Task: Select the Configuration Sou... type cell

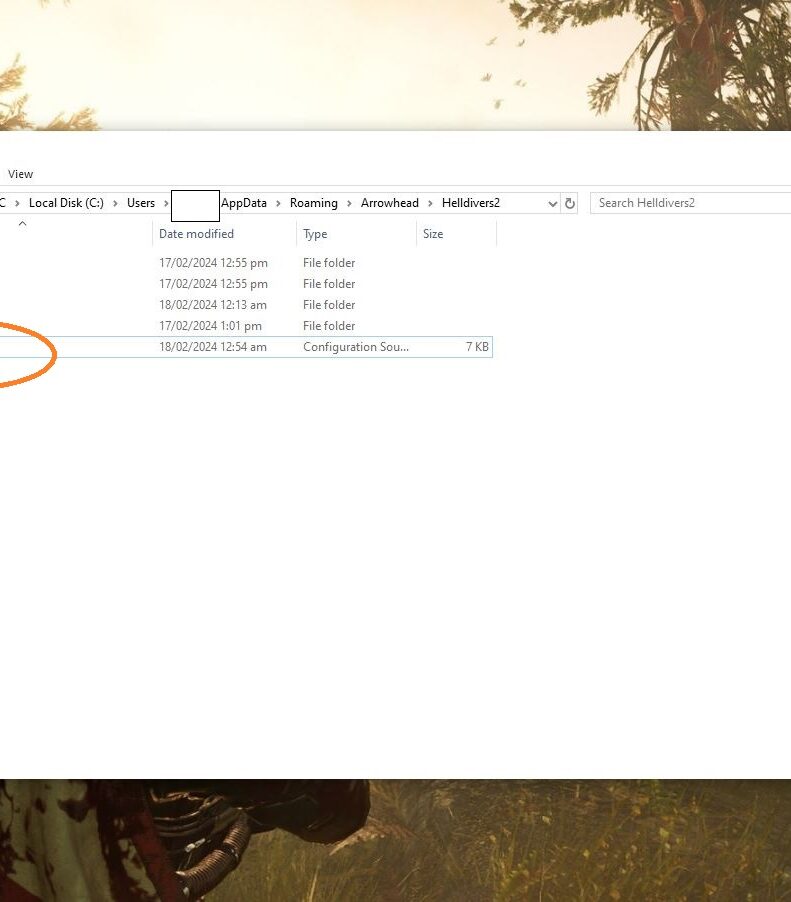Action: coord(356,347)
